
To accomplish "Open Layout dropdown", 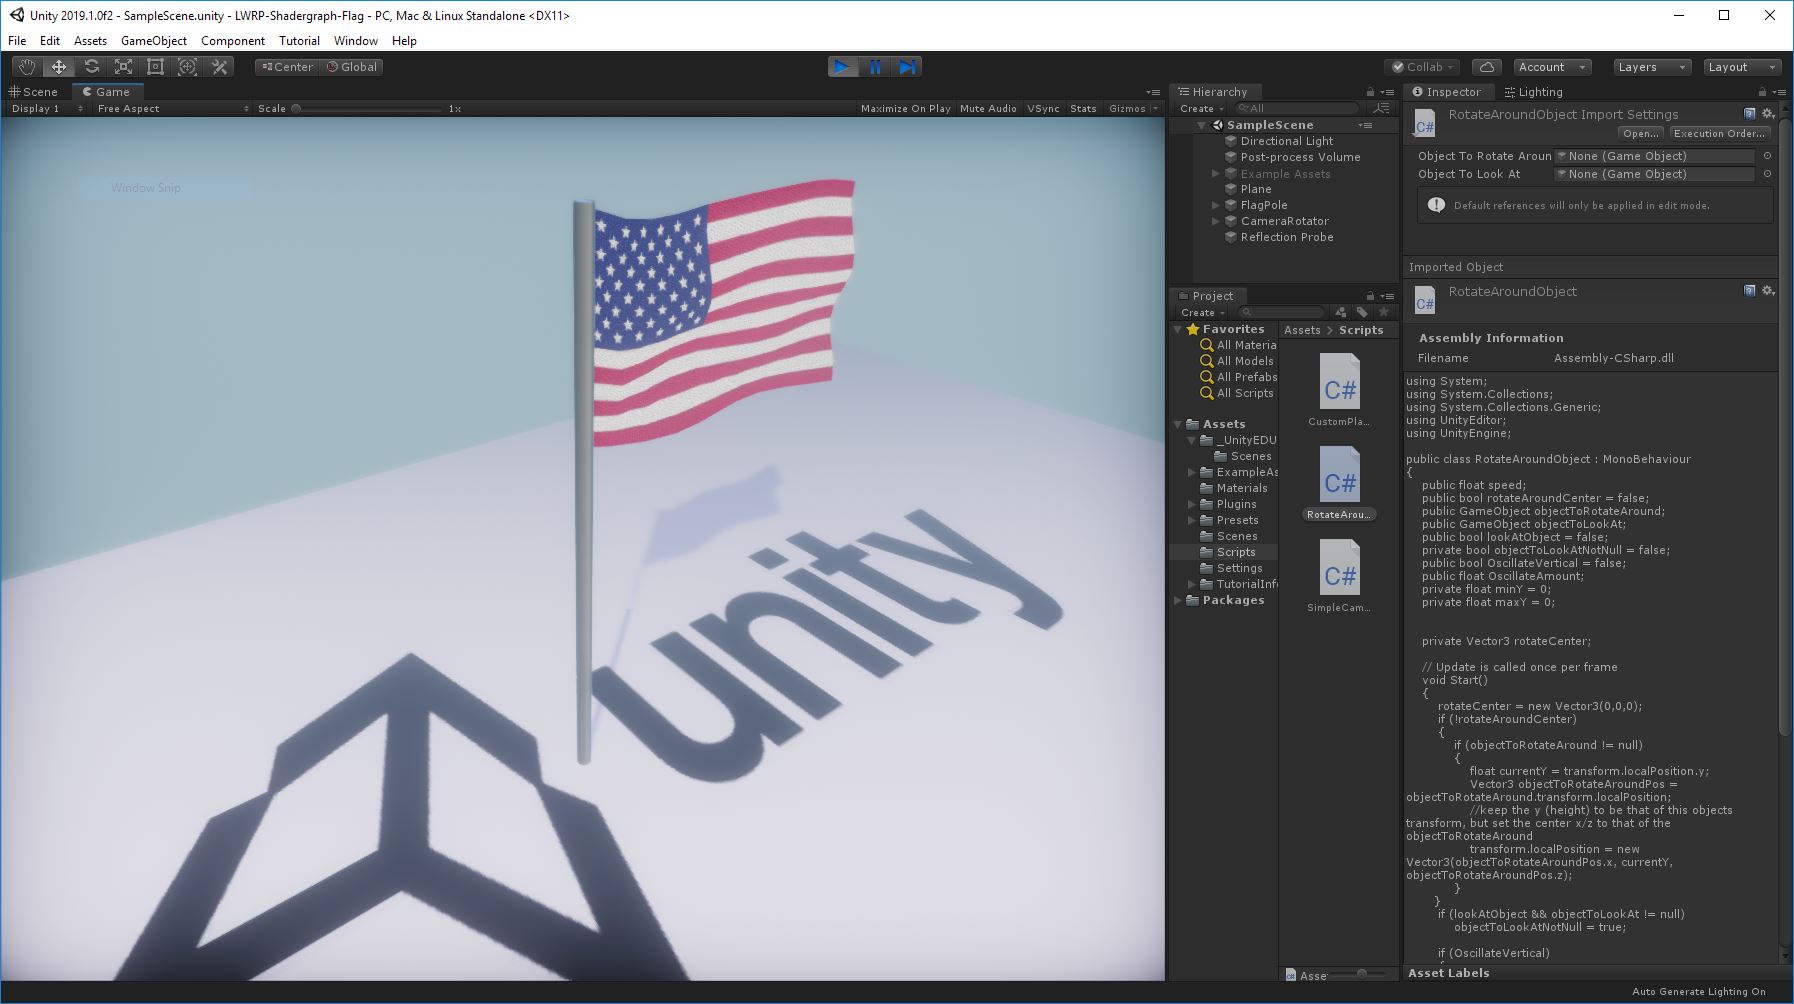I will tap(1741, 67).
